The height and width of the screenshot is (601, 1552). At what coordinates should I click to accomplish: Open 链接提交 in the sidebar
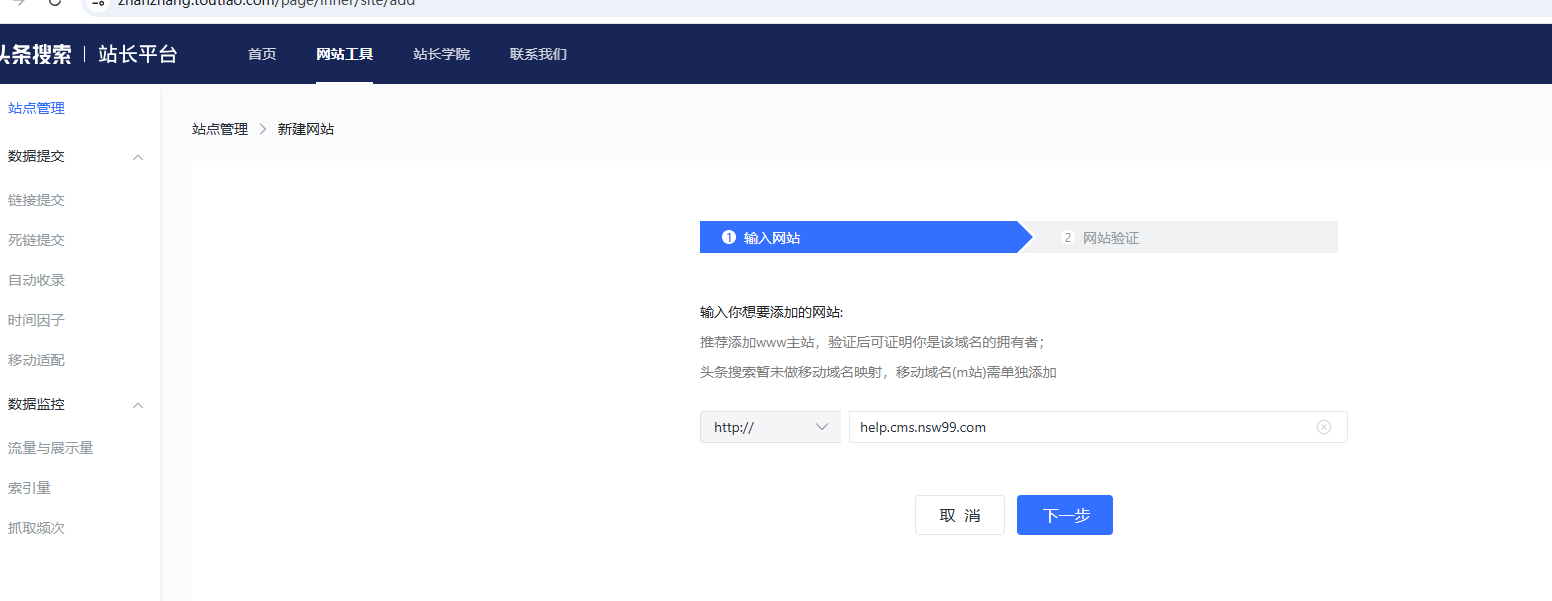click(36, 200)
